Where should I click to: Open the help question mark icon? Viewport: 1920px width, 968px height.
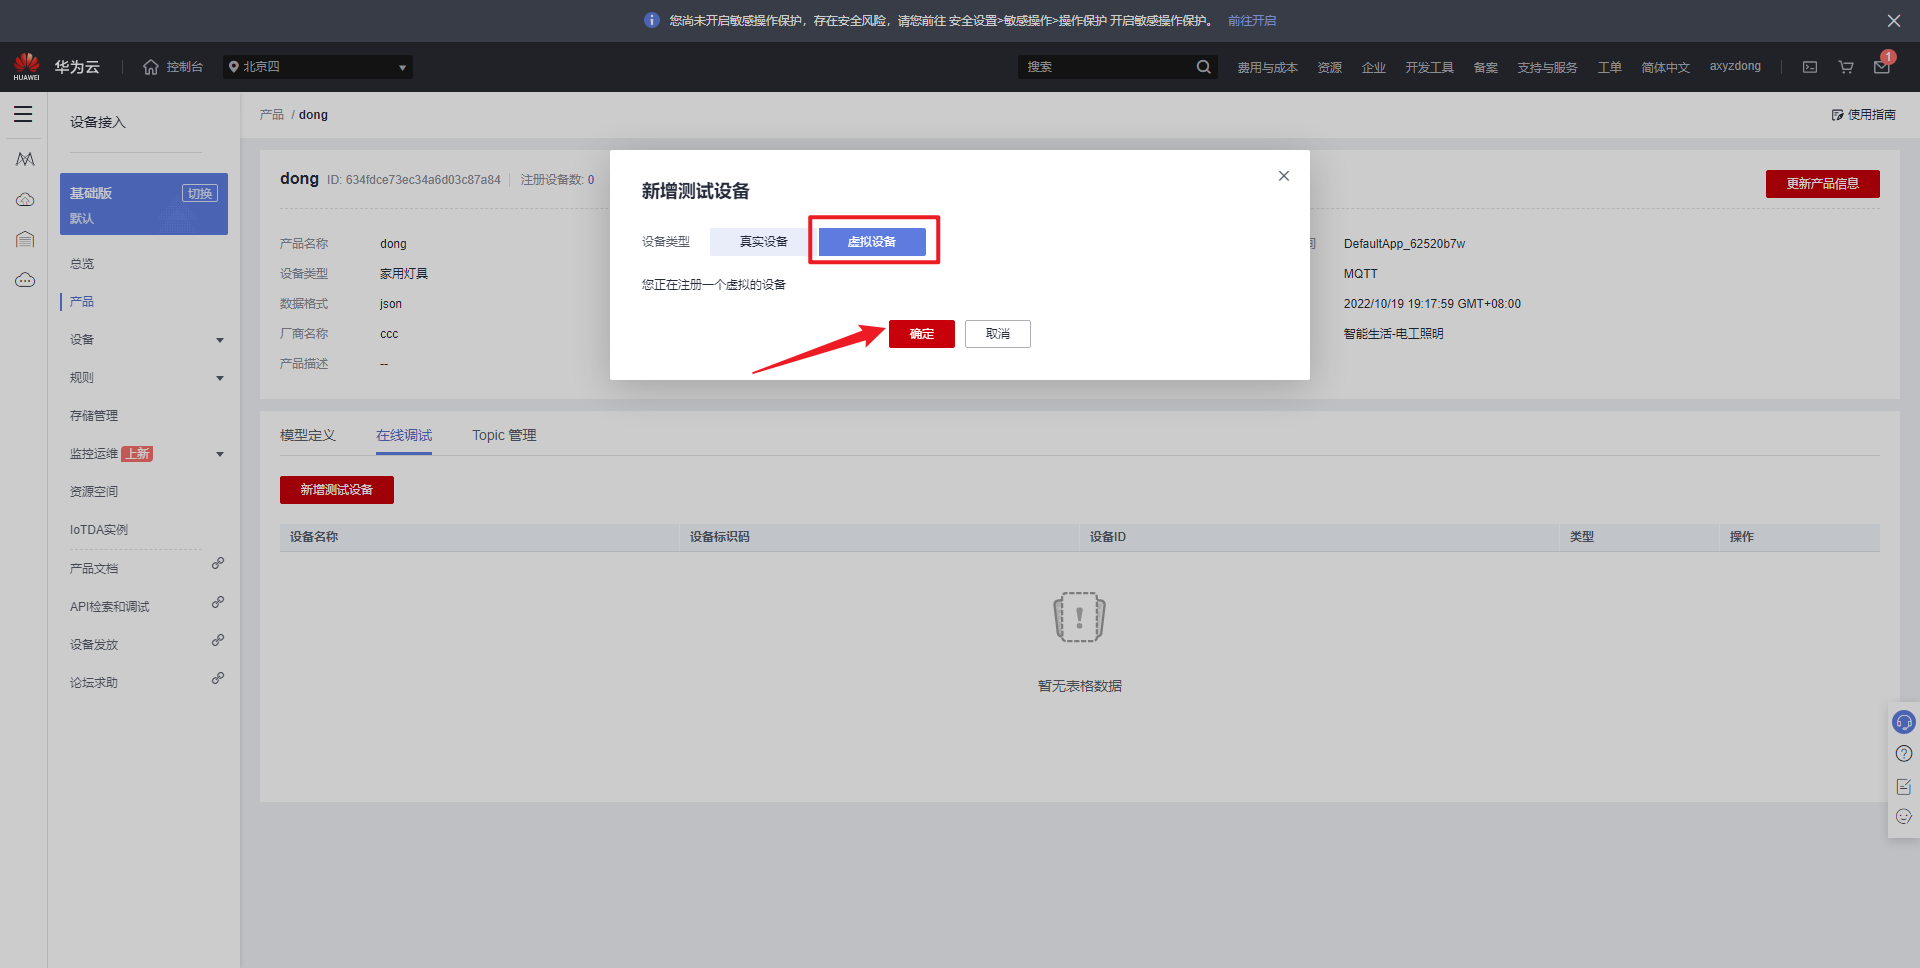coord(1904,754)
